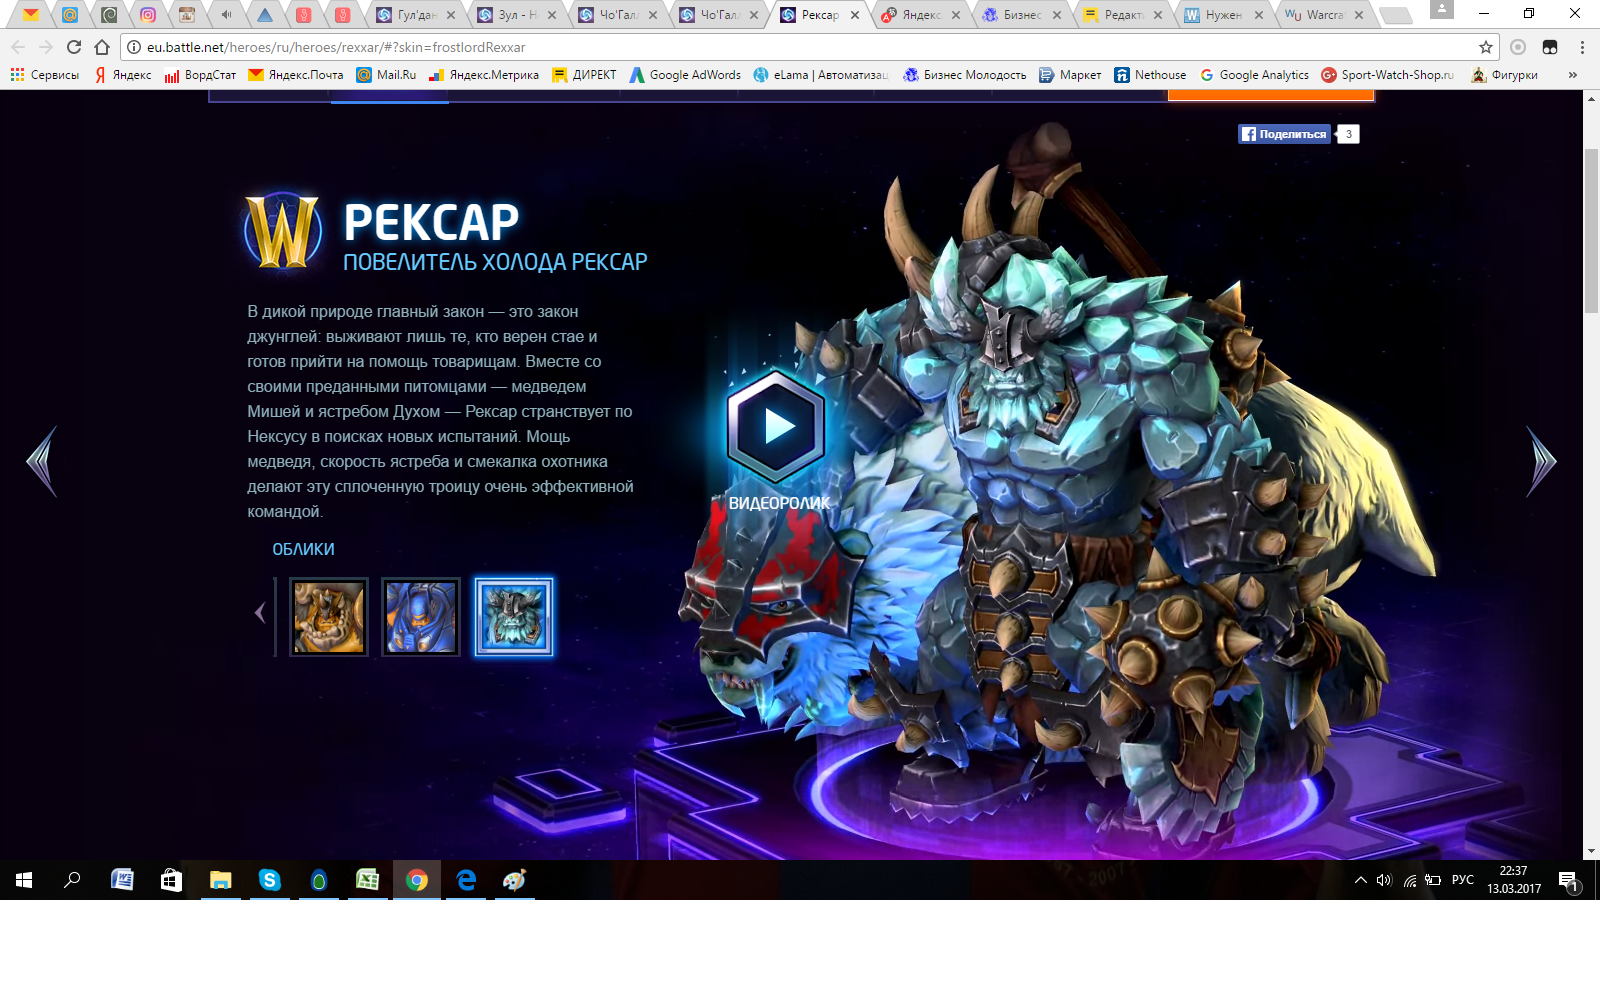Open Microsoft Word from the taskbar
The image size is (1600, 986).
coord(122,880)
